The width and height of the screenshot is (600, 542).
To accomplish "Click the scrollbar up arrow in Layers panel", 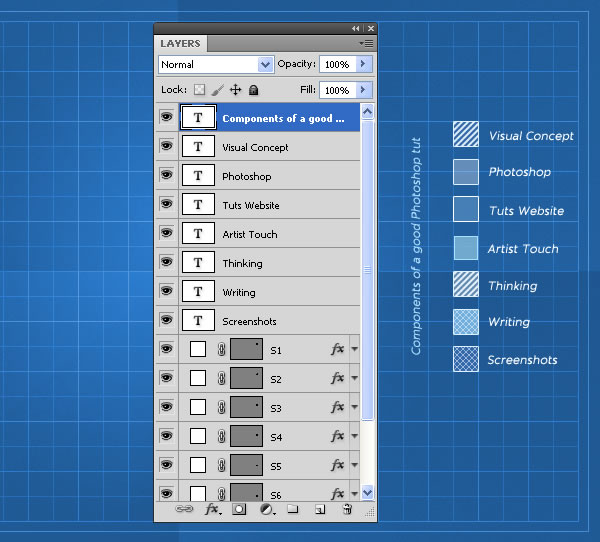I will pyautogui.click(x=367, y=112).
